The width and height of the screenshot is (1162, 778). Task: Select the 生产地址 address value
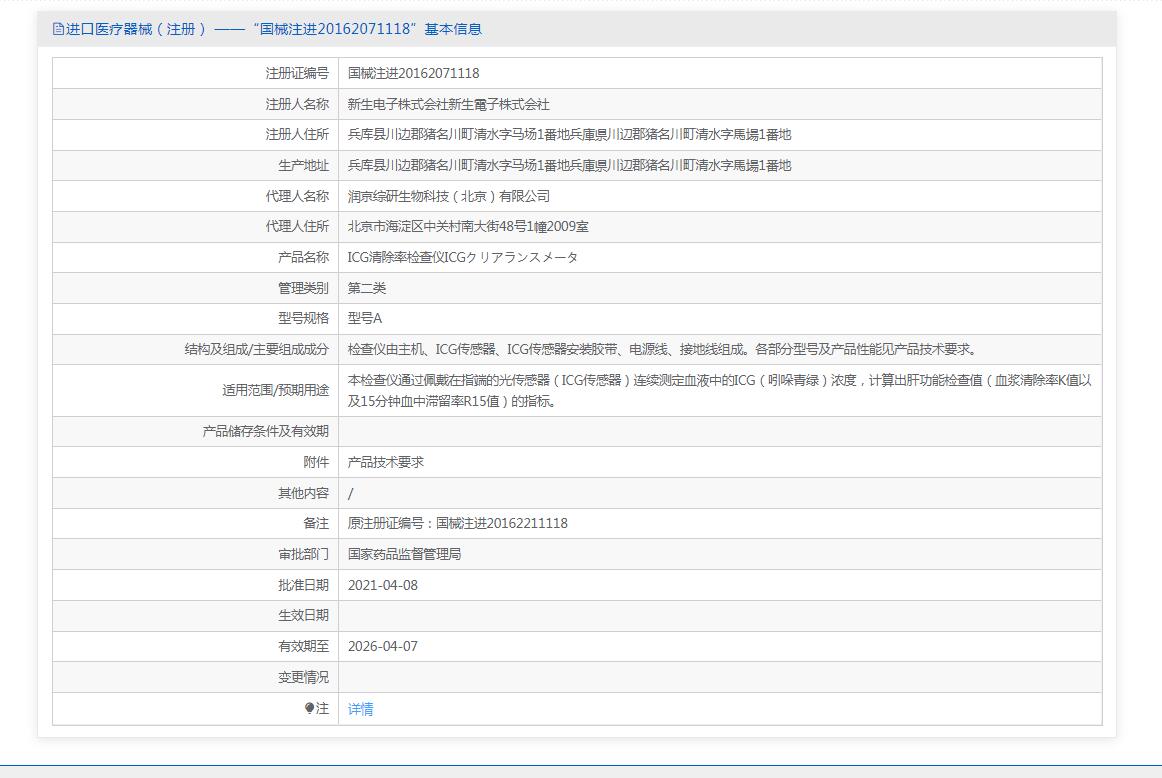(570, 166)
